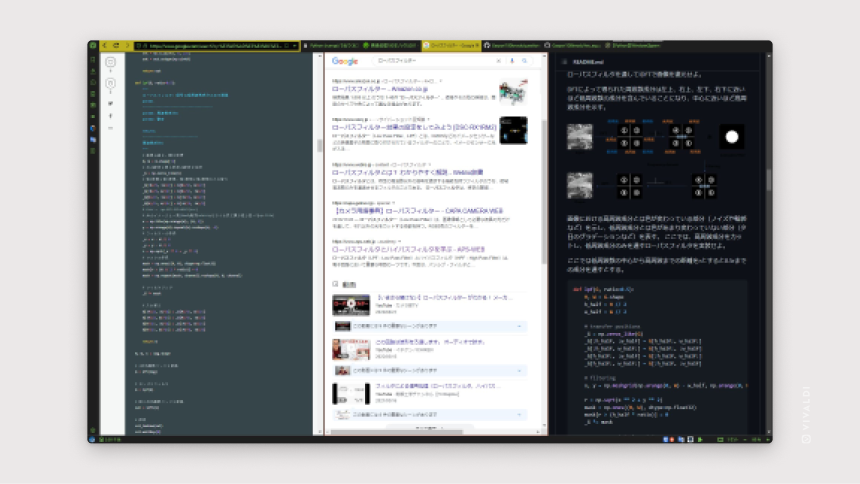The height and width of the screenshot is (484, 860).
Task: Play the first YouTube video result thumbnail
Action: pyautogui.click(x=351, y=305)
